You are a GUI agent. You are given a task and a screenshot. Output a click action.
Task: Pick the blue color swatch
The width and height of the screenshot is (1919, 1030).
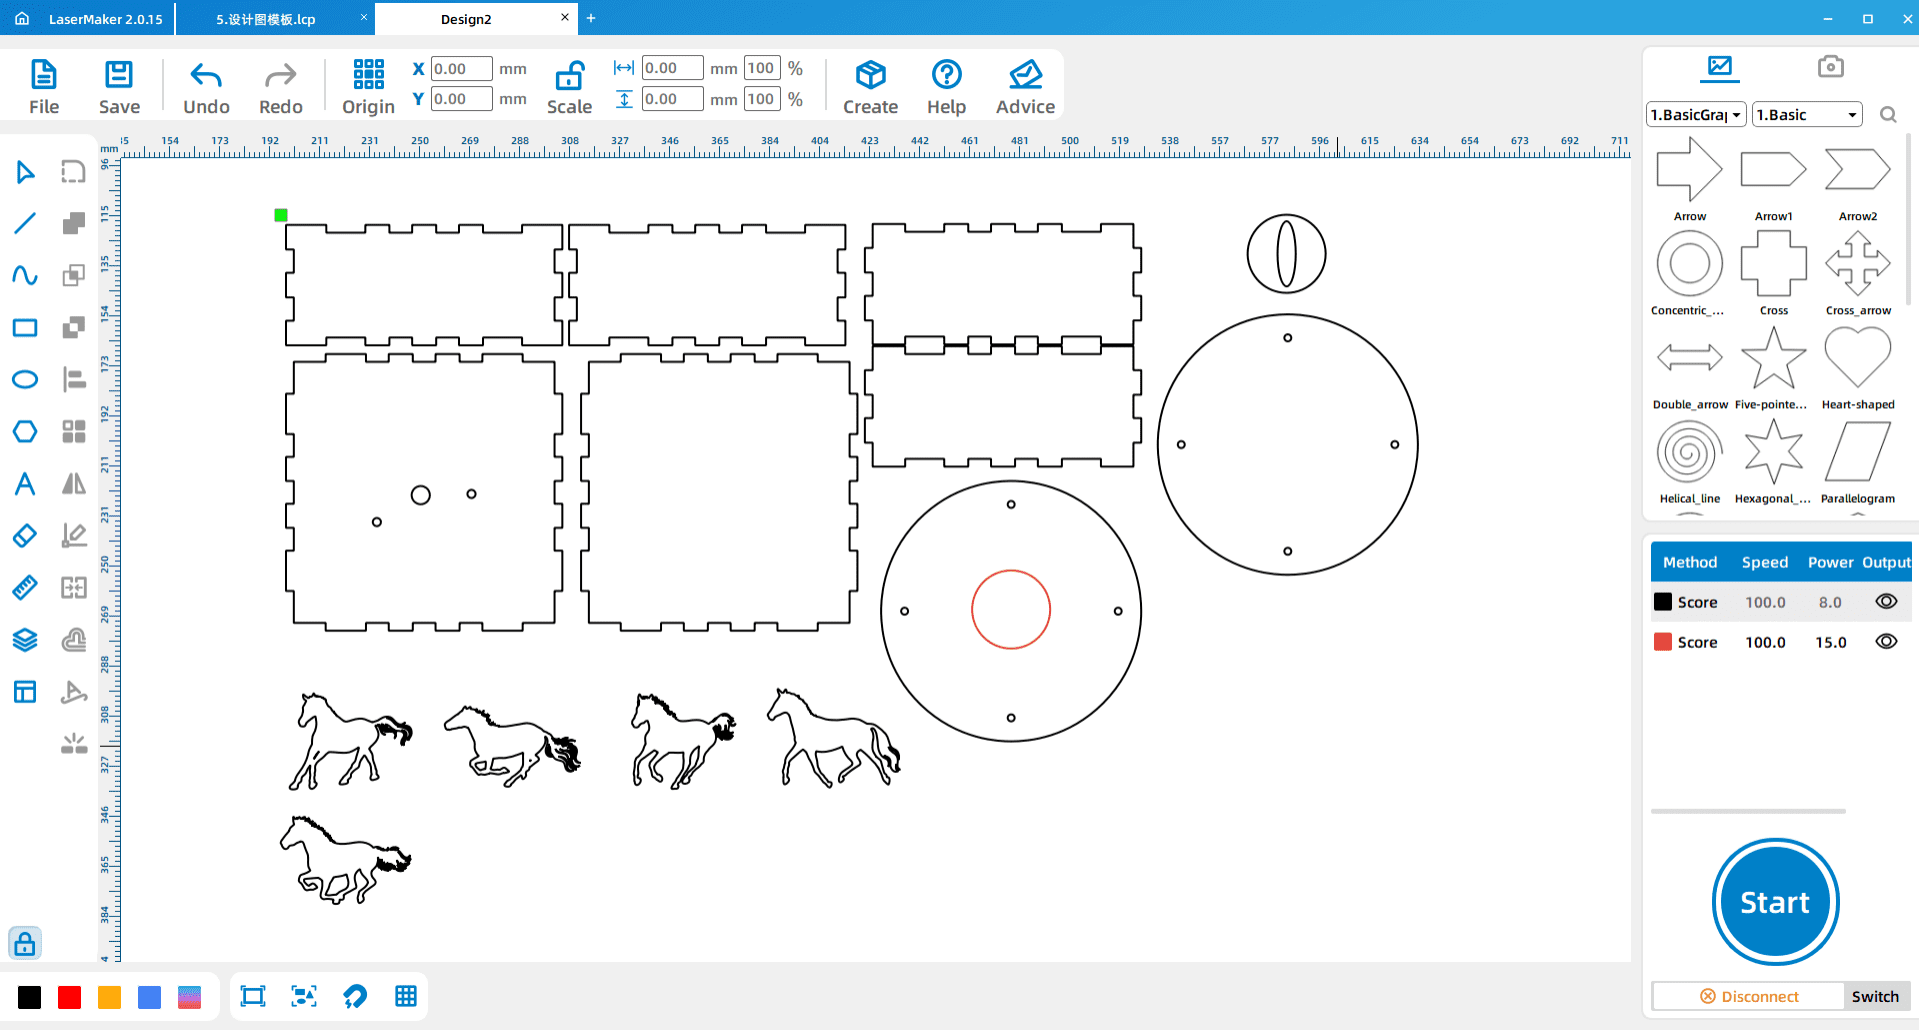pyautogui.click(x=149, y=997)
